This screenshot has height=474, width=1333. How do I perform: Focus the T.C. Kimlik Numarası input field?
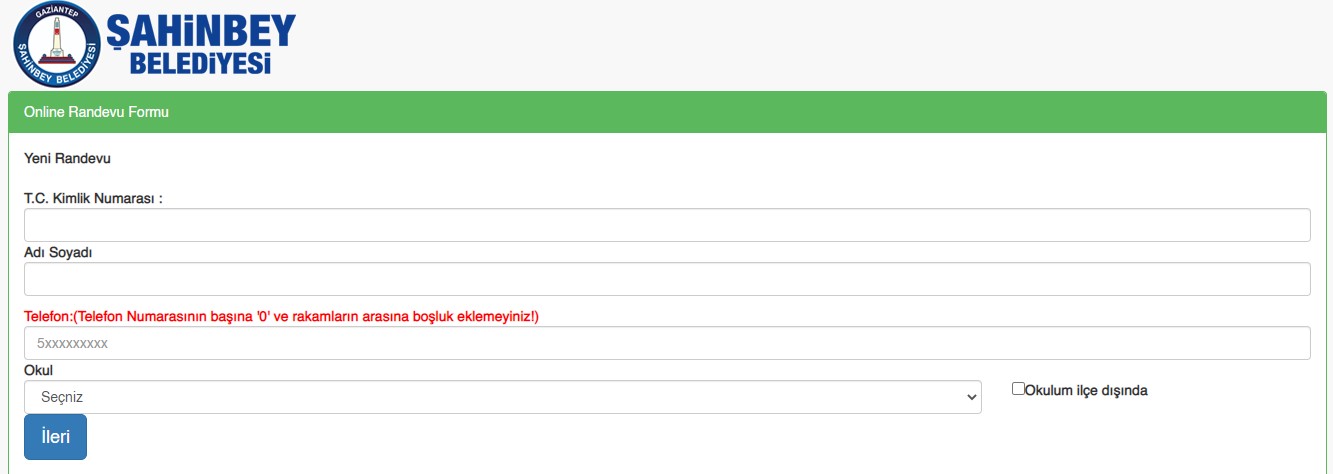666,225
